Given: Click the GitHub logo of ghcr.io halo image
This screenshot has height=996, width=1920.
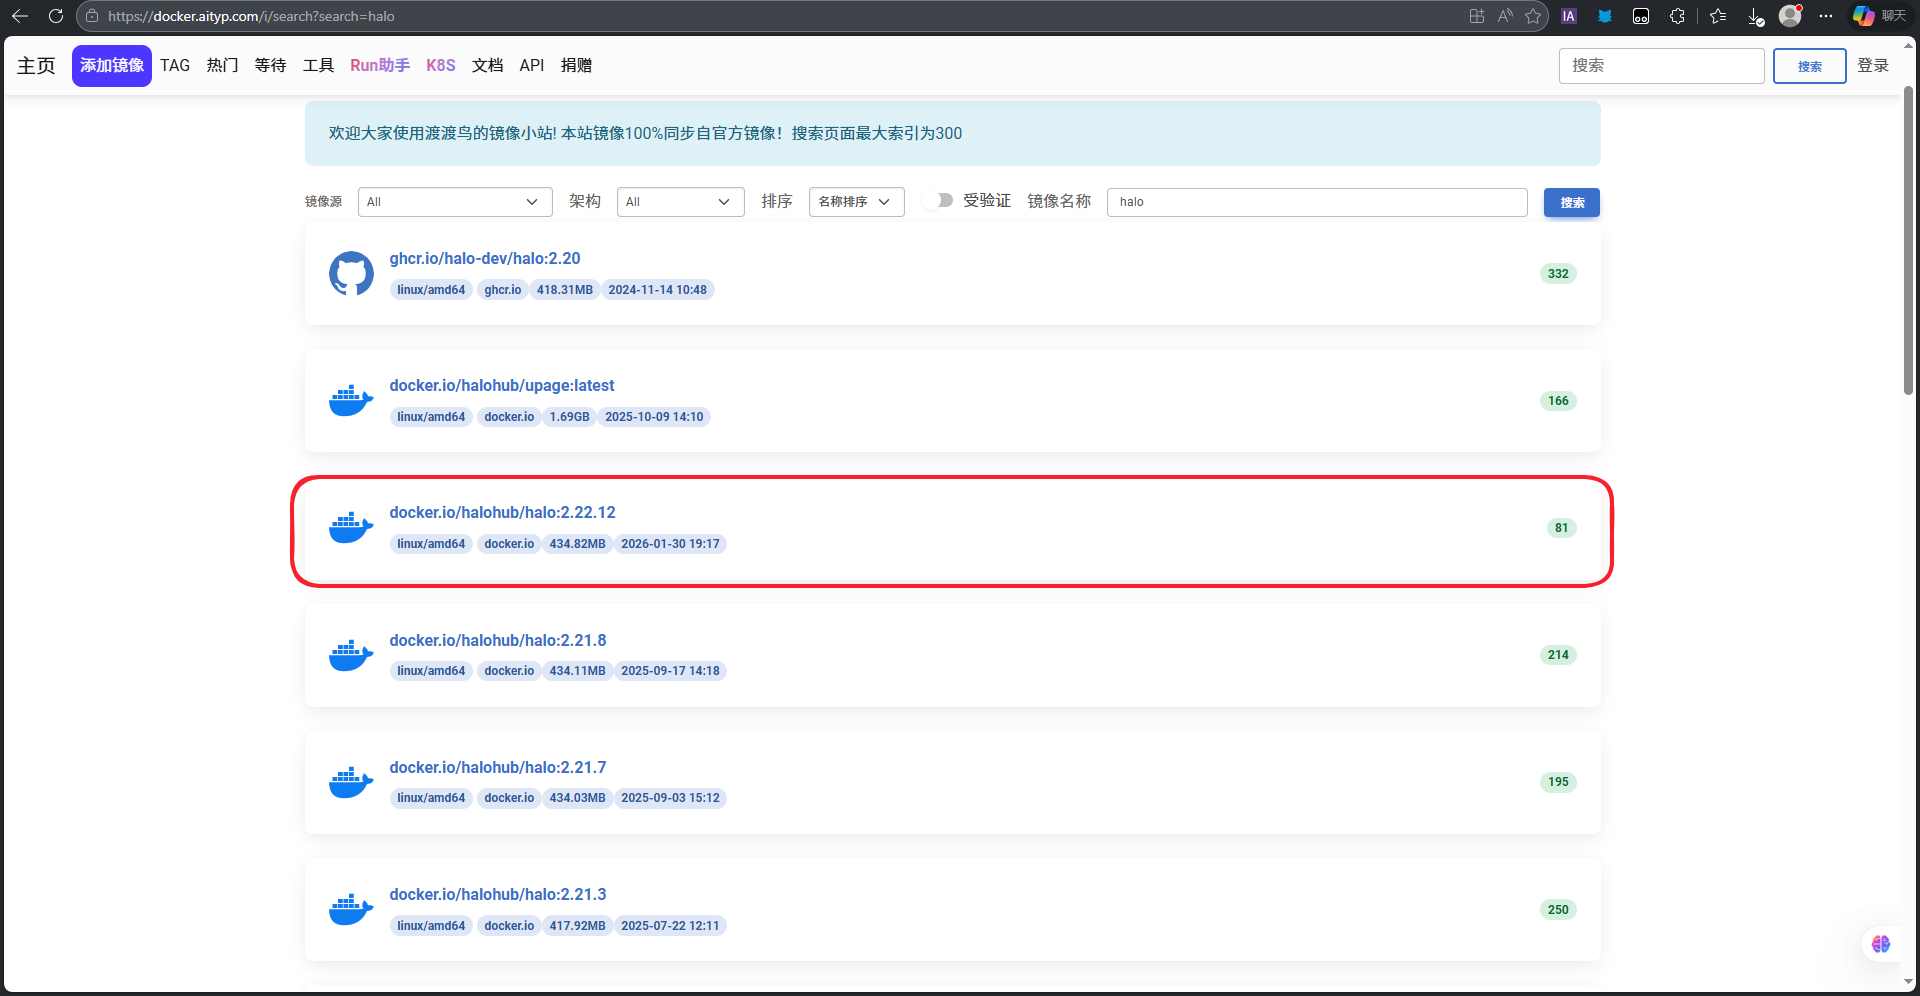Looking at the screenshot, I should 351,273.
